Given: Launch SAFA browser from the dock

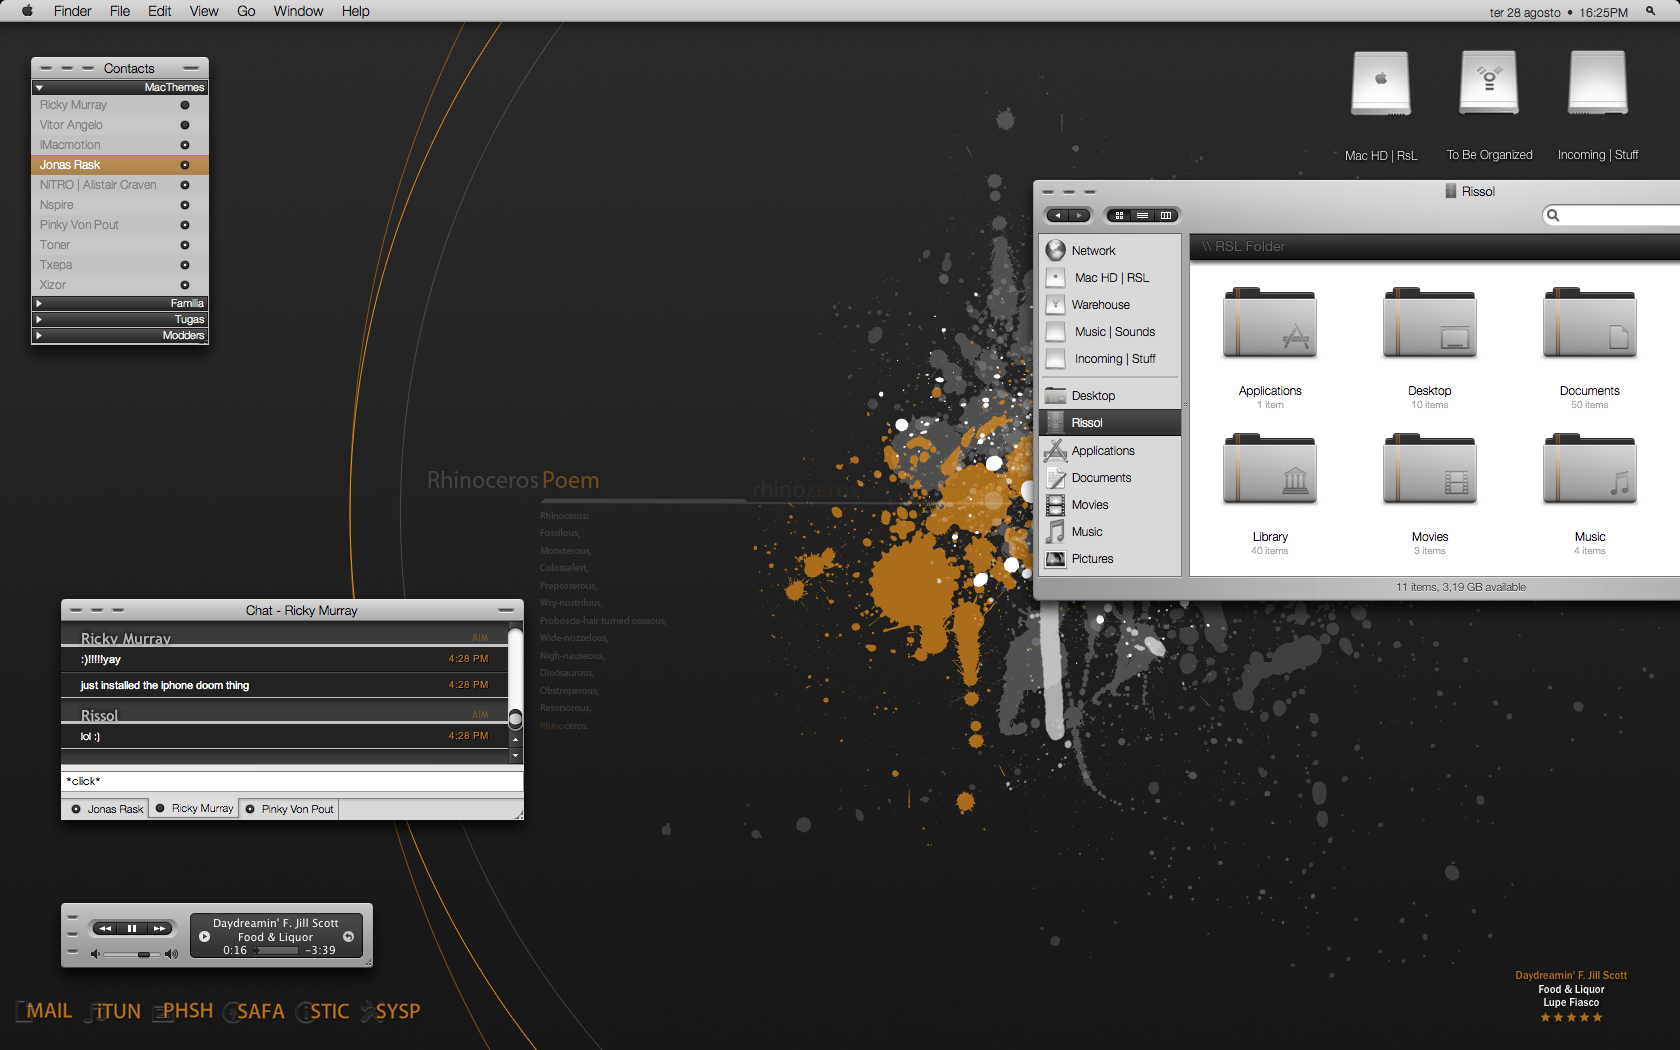Looking at the screenshot, I should (x=254, y=1011).
